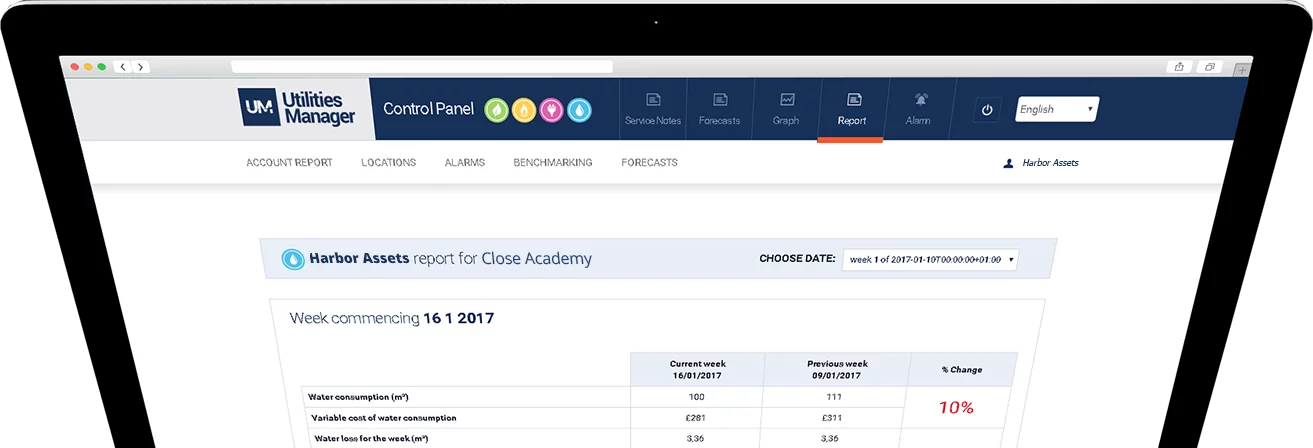Viewport: 1313px width, 448px height.
Task: Click the % Change column header
Action: tap(962, 369)
